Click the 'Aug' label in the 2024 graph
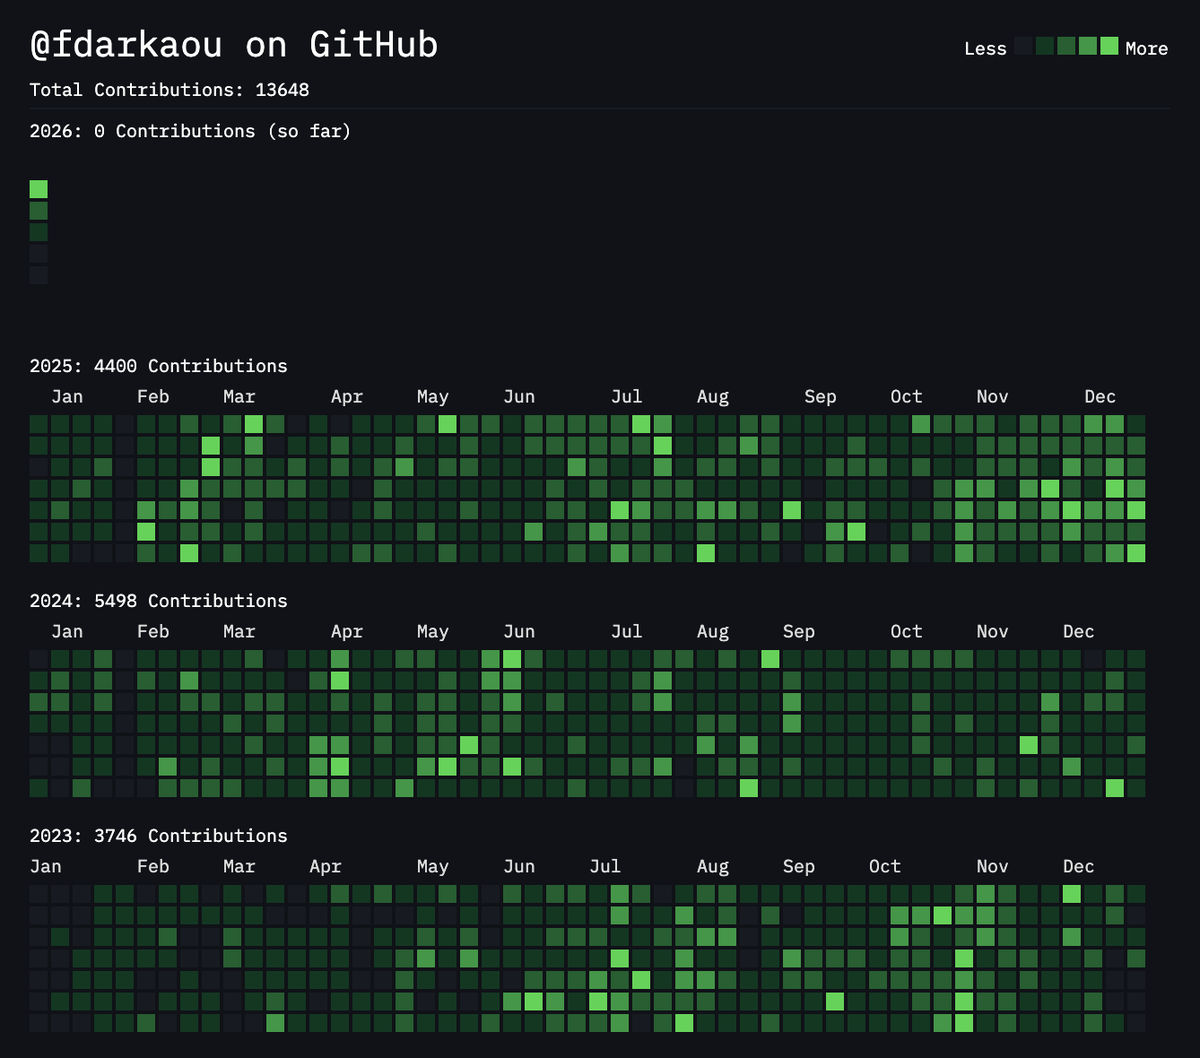 point(713,632)
